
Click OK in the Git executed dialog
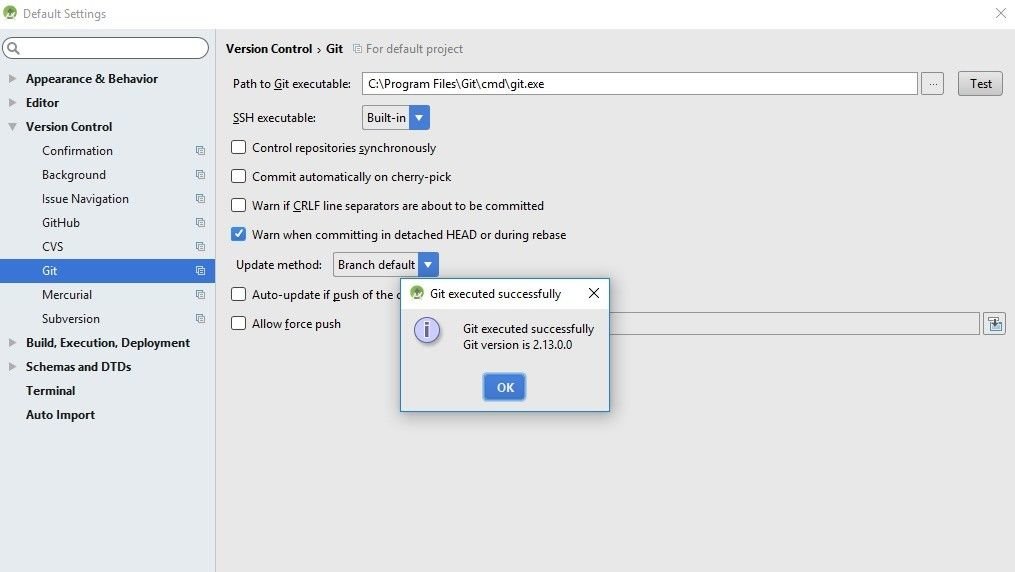[x=504, y=387]
